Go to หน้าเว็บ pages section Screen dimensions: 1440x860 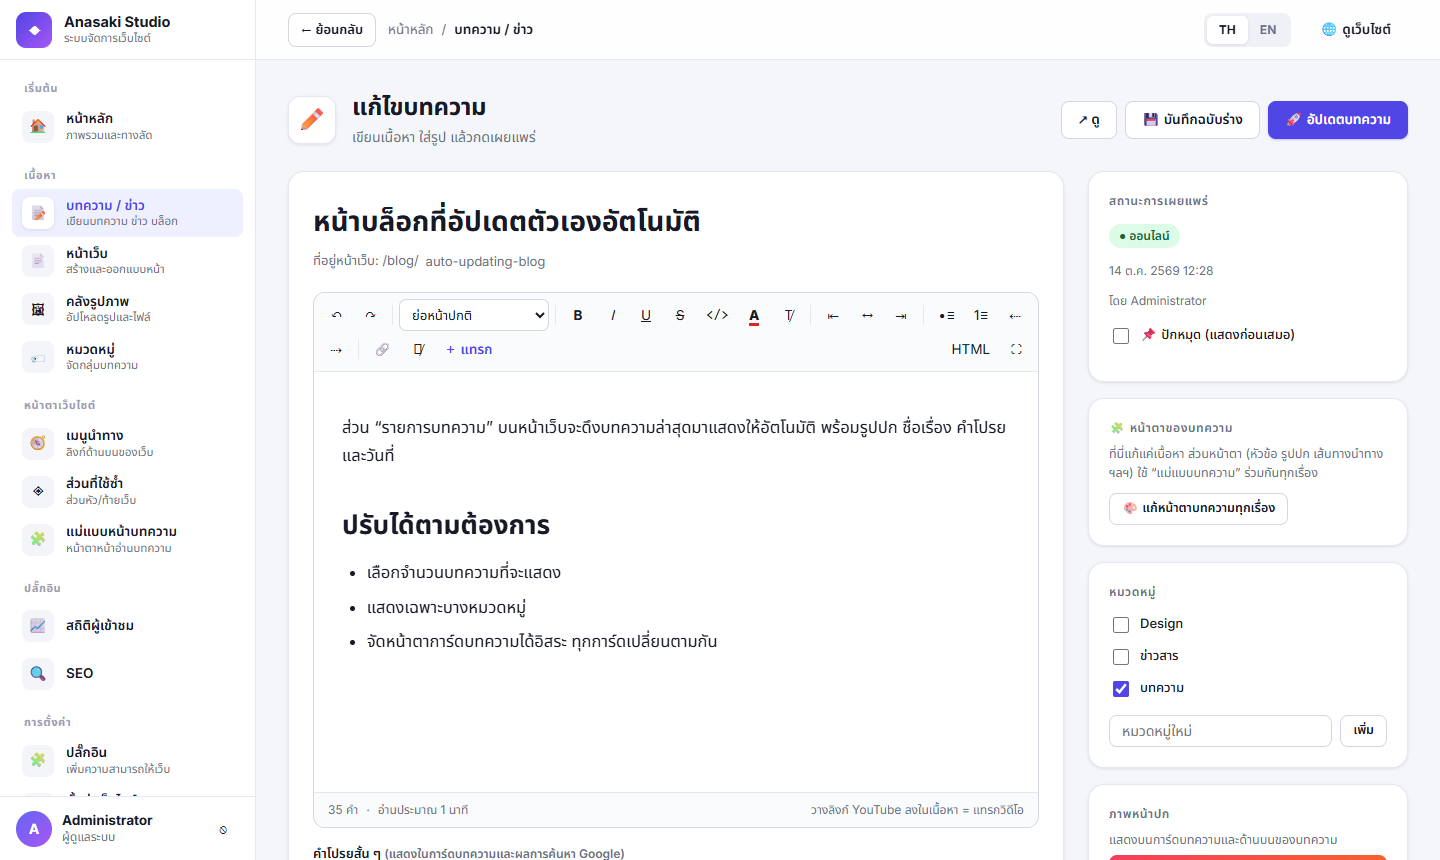(x=127, y=261)
